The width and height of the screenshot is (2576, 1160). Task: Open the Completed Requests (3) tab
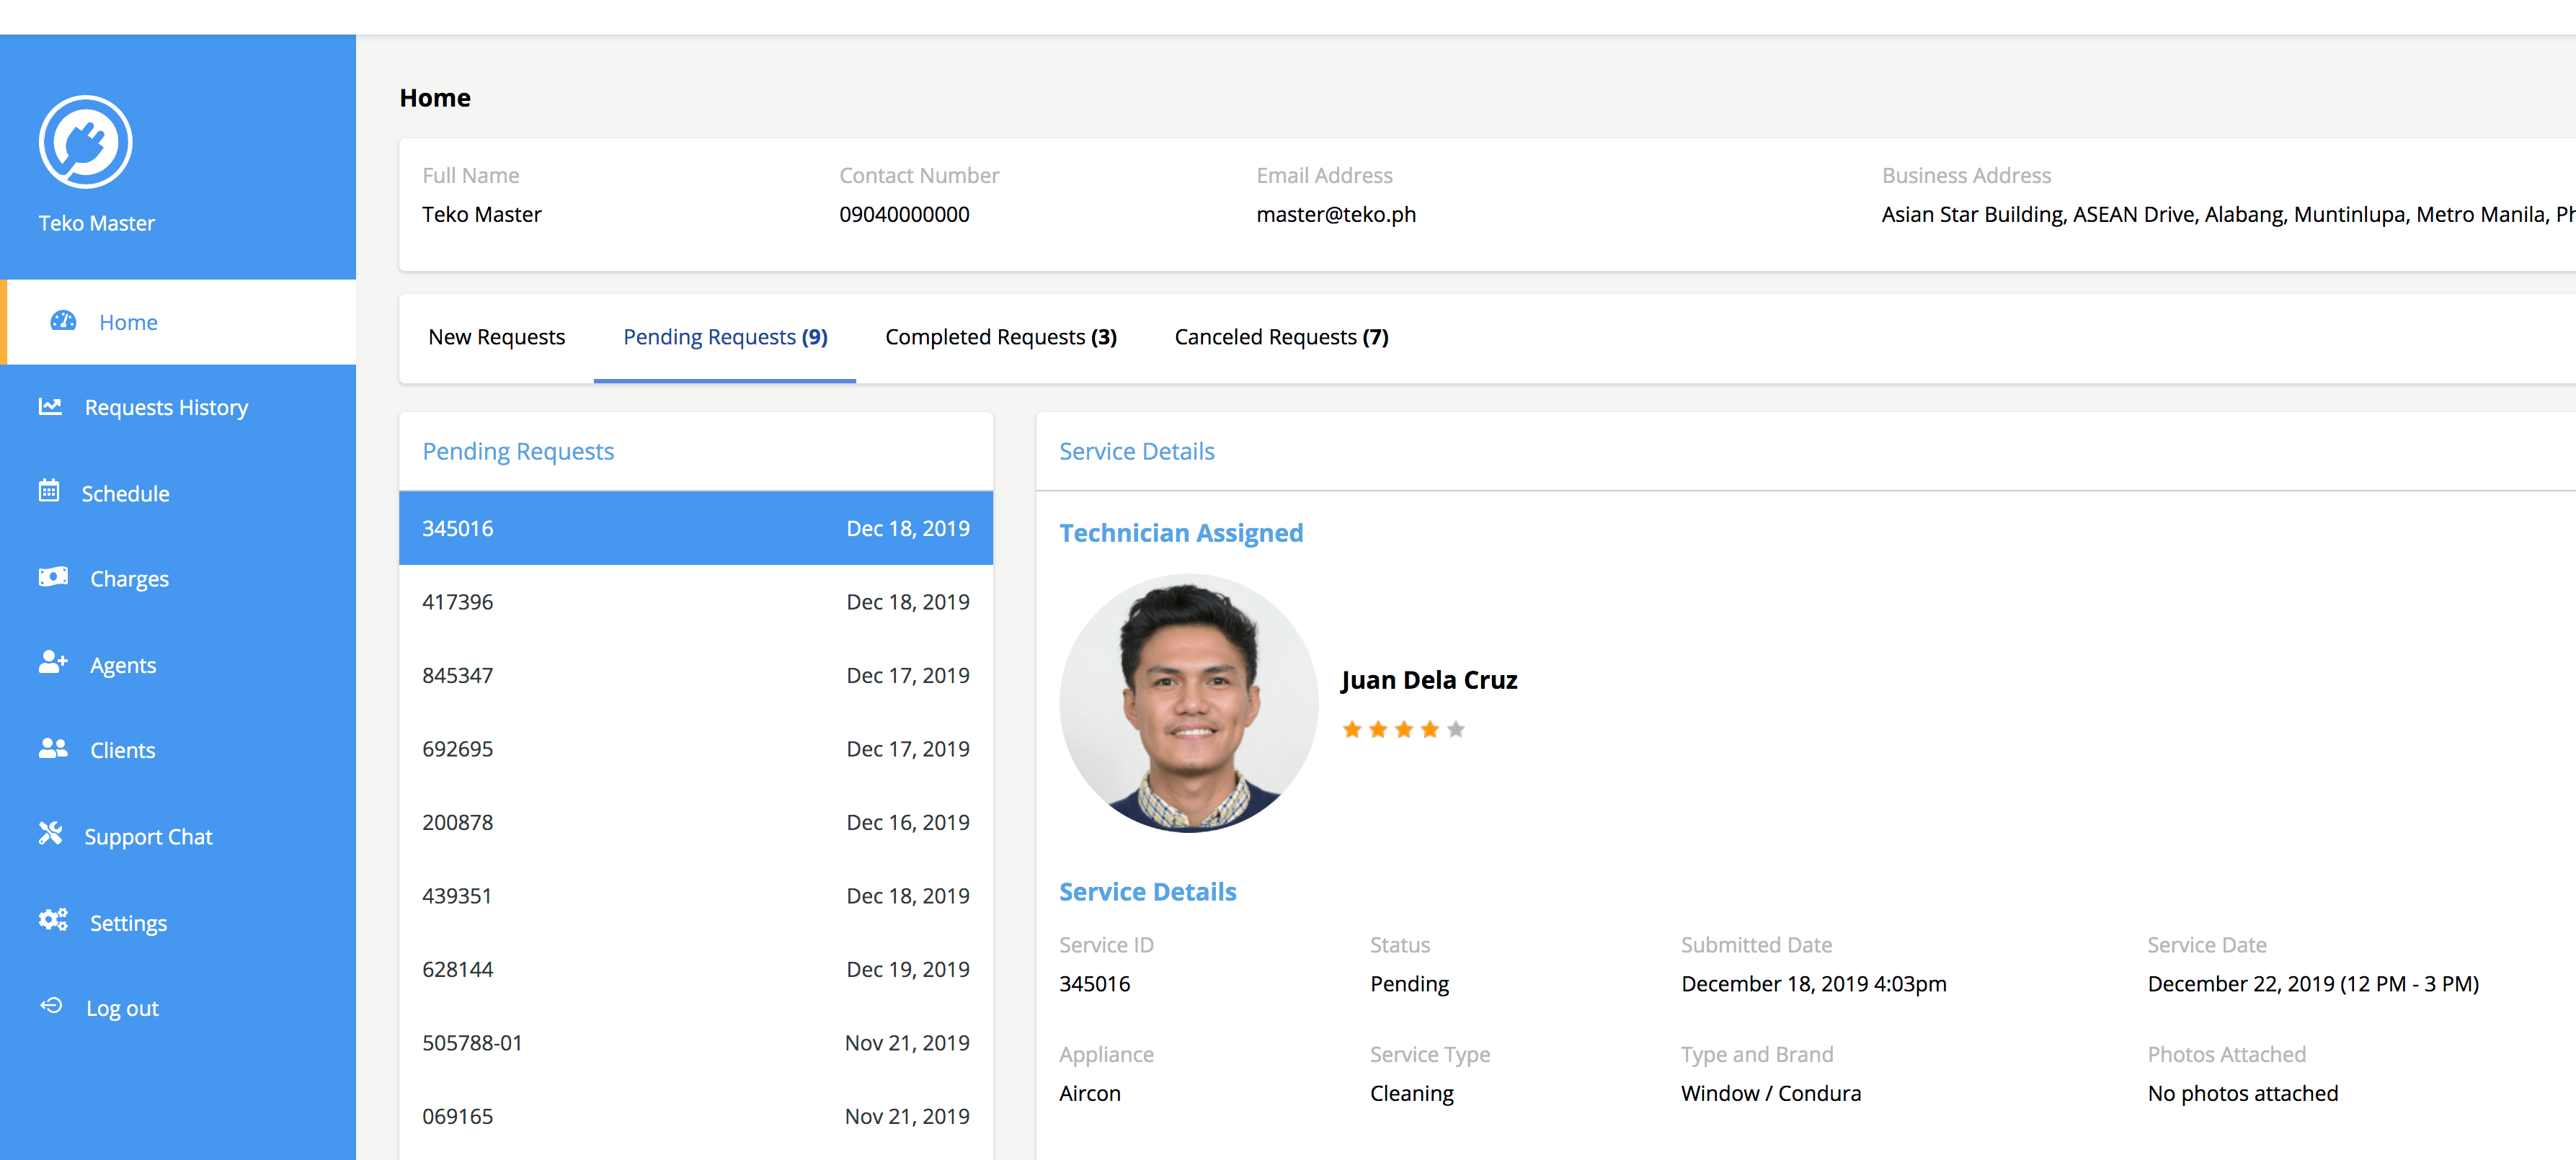click(1000, 337)
